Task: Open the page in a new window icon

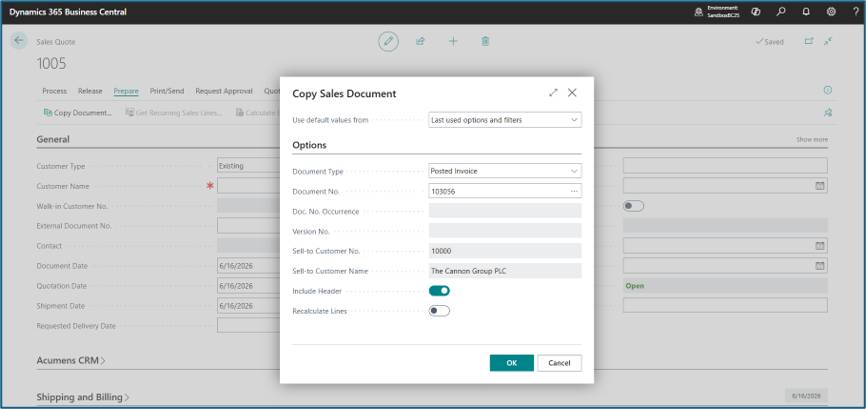Action: (809, 41)
